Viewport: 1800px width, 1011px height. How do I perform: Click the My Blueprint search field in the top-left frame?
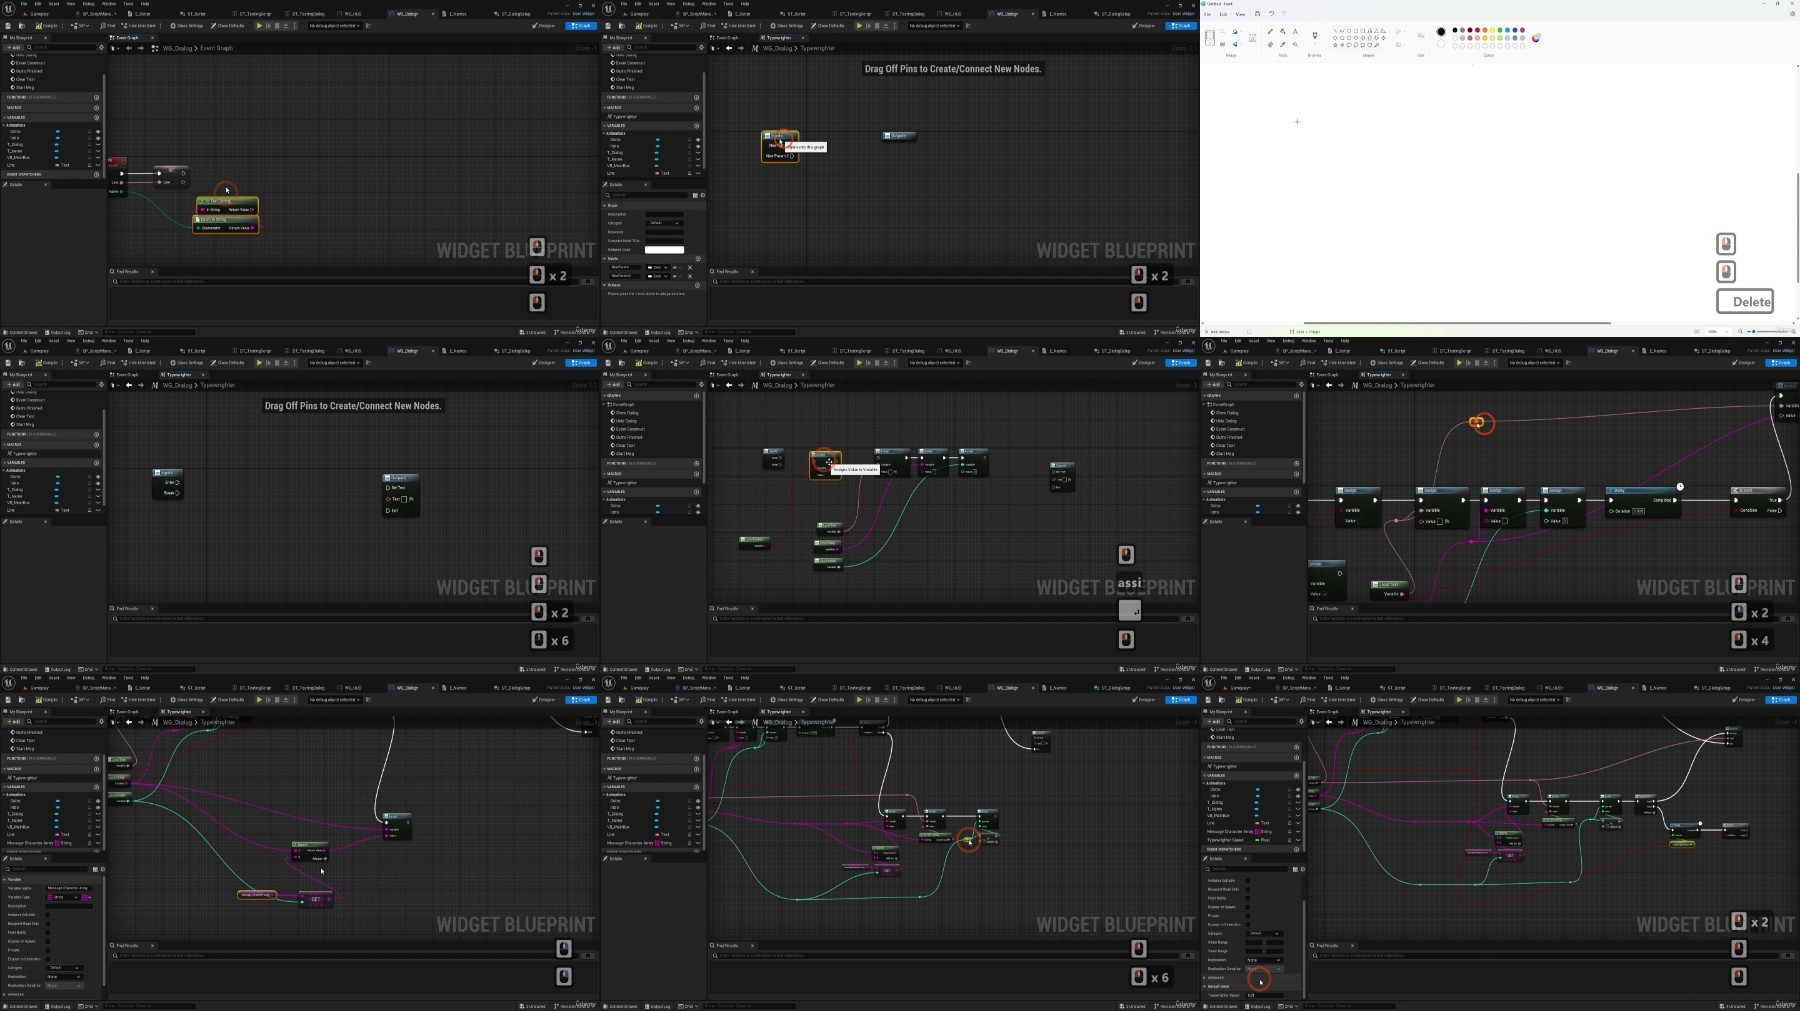click(62, 47)
